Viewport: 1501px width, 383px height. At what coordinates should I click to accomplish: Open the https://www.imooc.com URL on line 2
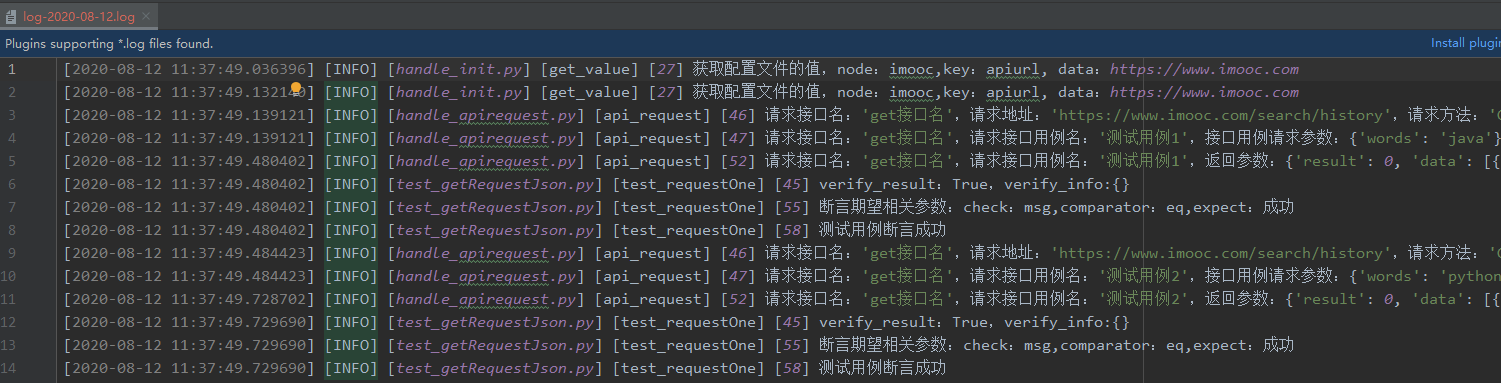[1204, 92]
